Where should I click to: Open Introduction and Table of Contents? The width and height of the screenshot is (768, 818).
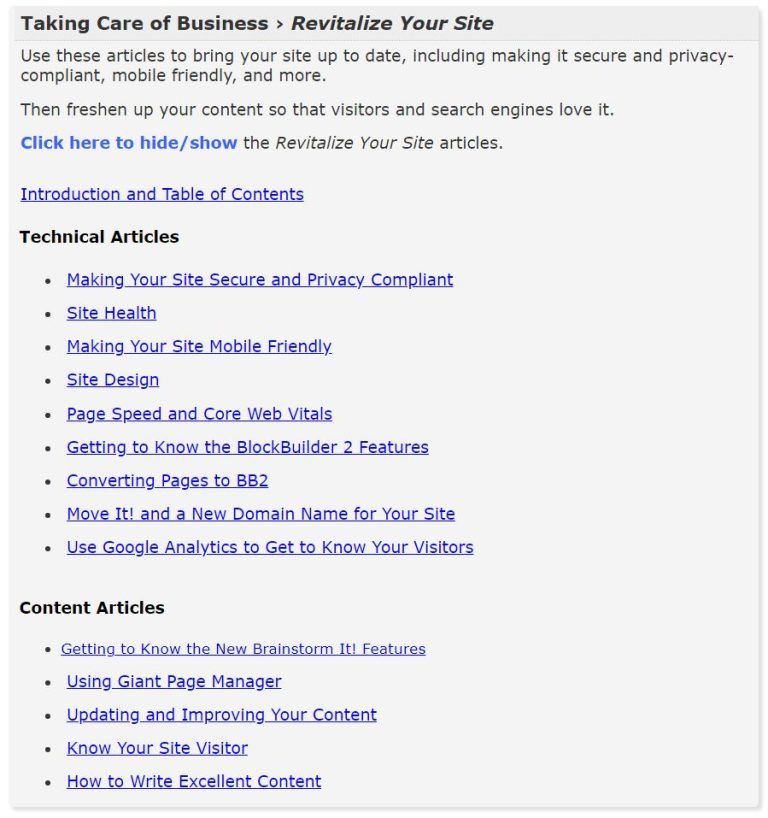point(161,194)
